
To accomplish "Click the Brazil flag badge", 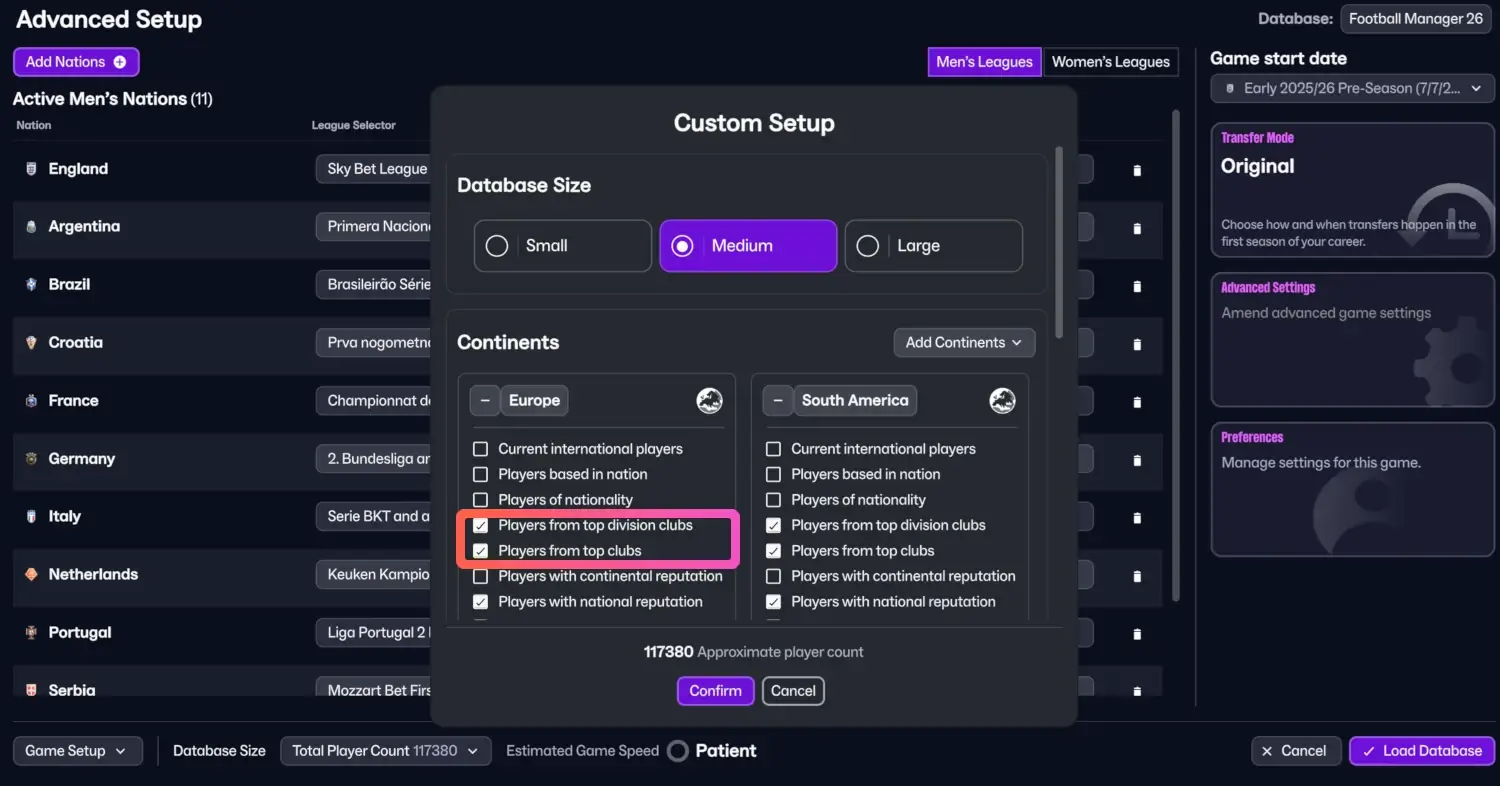I will 31,285.
